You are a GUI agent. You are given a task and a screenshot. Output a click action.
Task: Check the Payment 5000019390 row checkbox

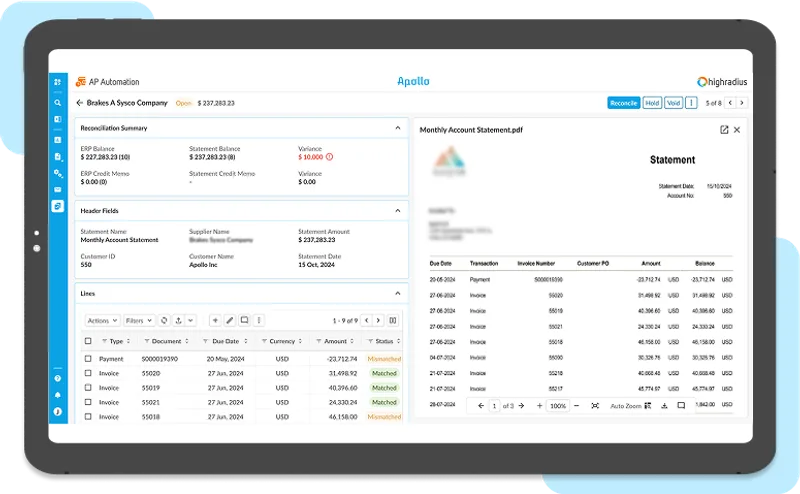tap(88, 359)
